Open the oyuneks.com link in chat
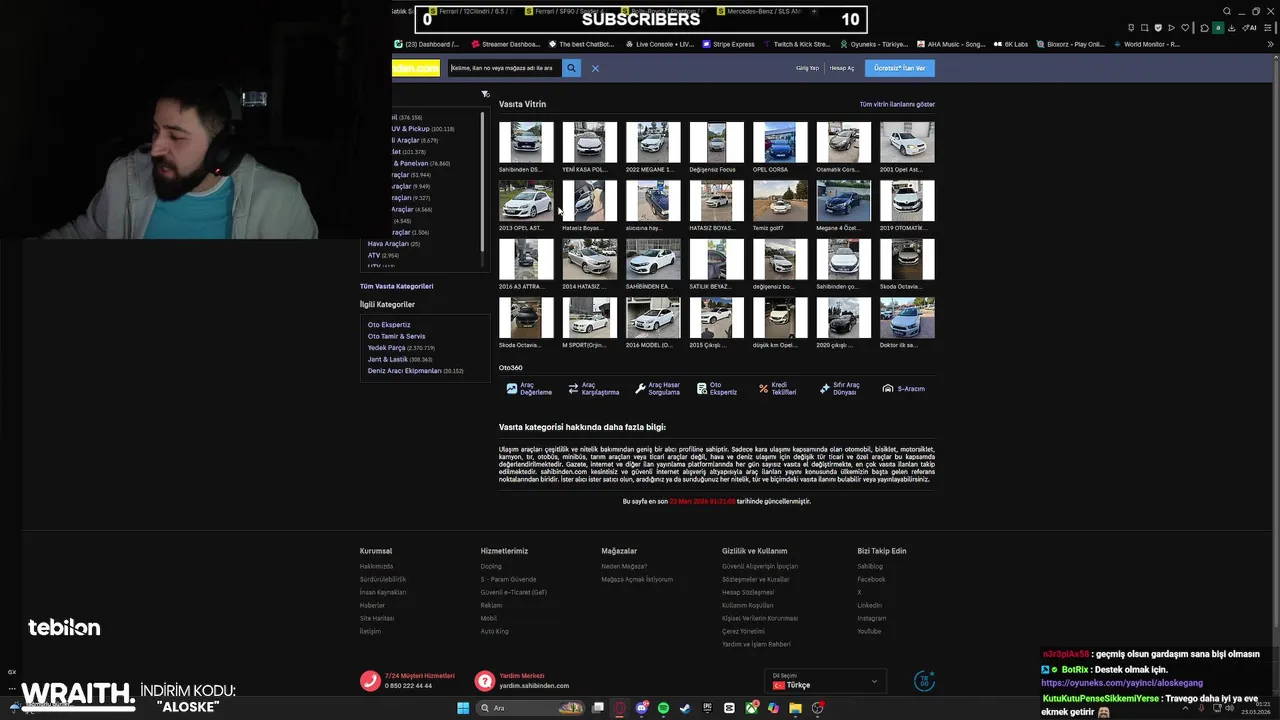 (x=1122, y=683)
